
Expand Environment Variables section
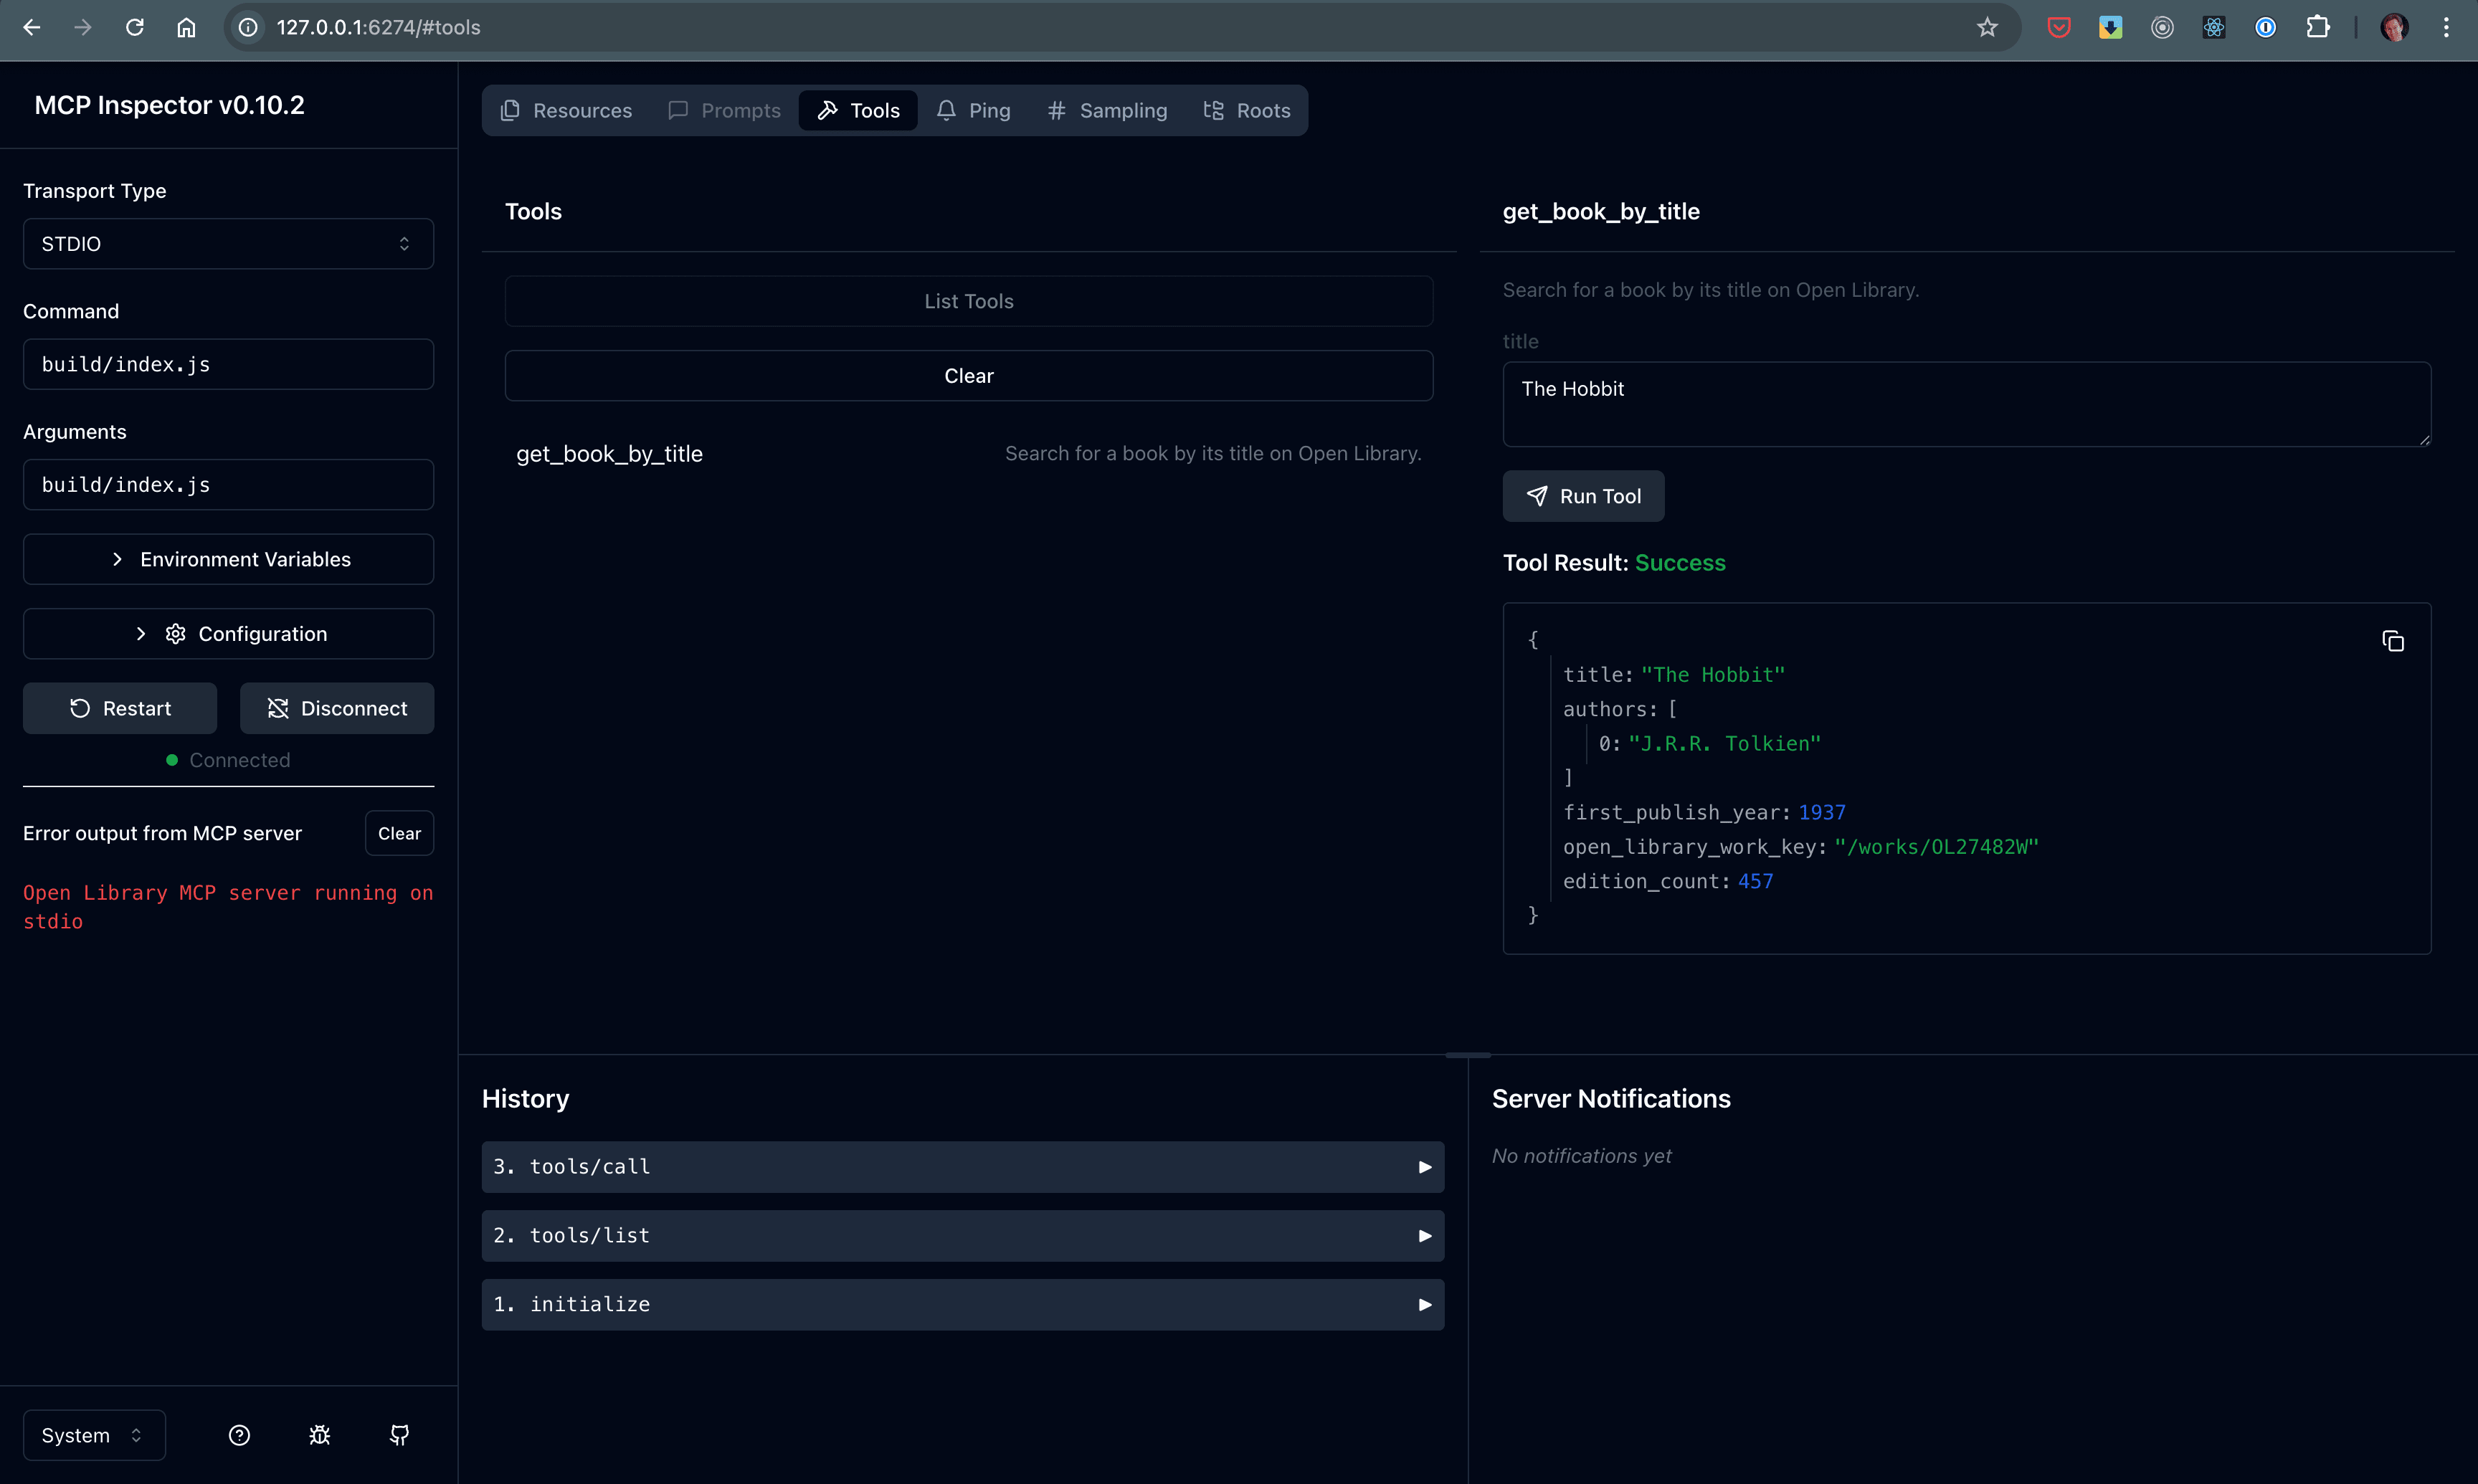pos(228,559)
